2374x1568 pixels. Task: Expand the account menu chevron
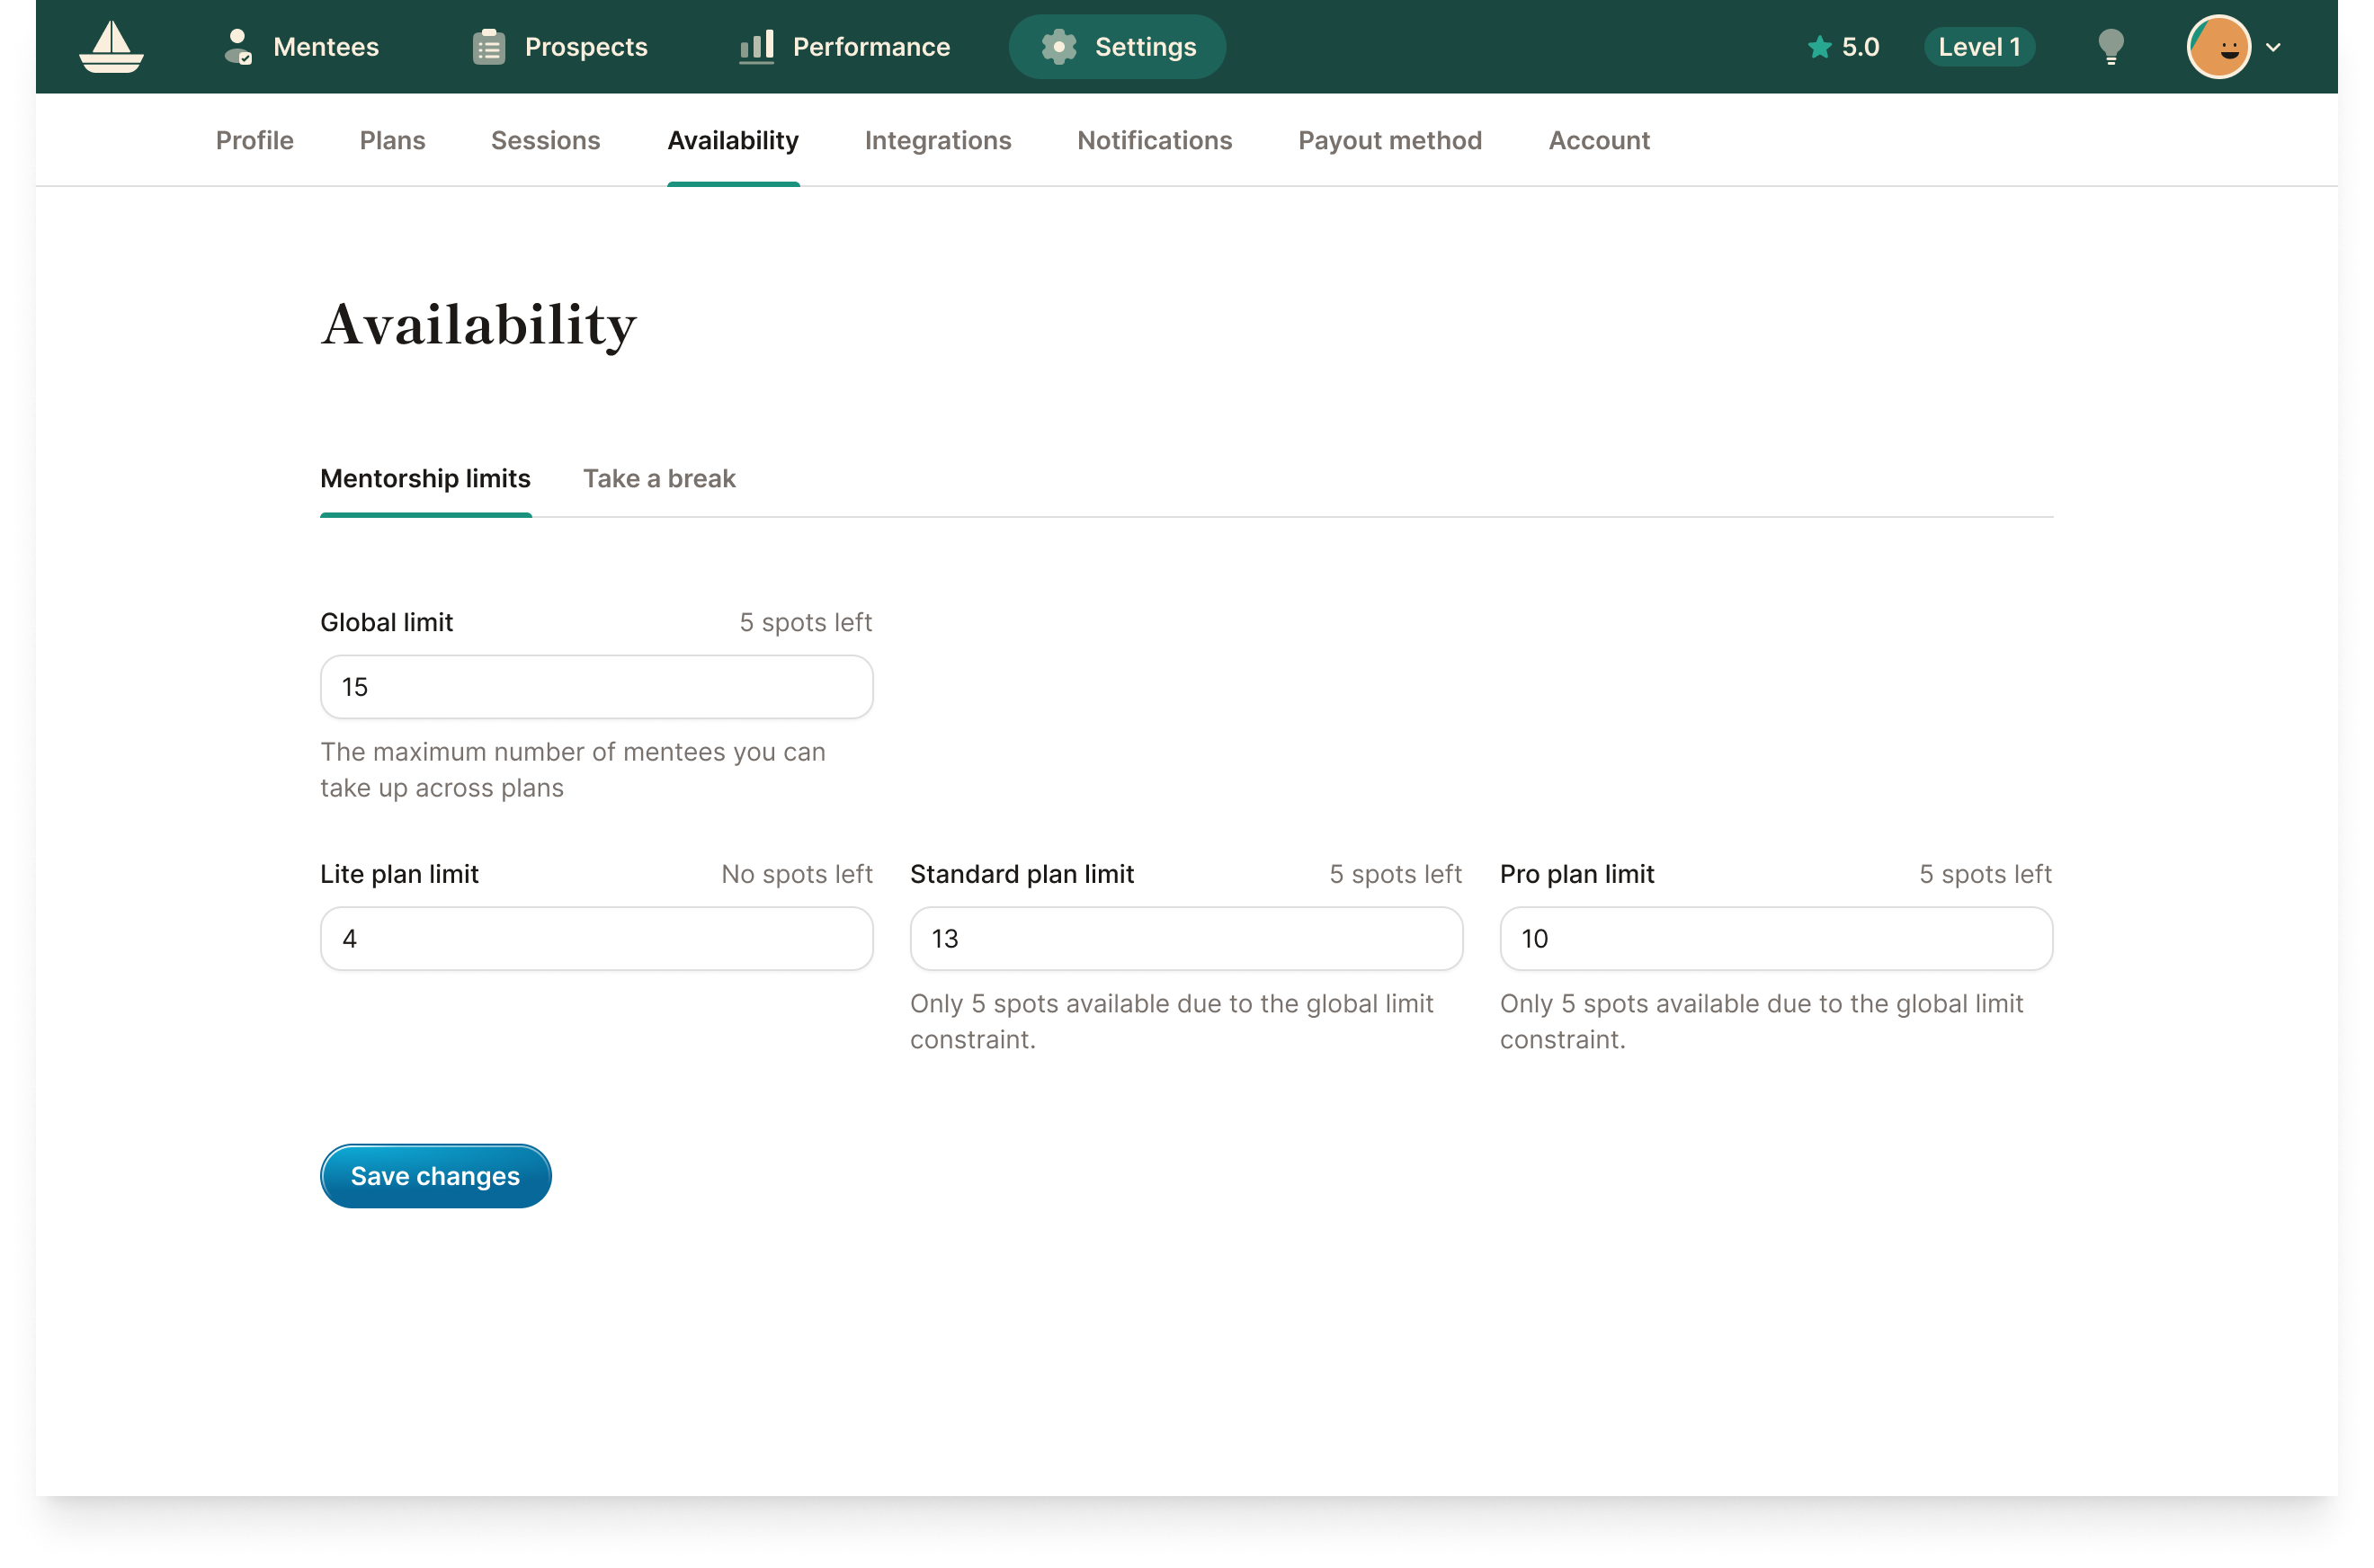(2273, 47)
